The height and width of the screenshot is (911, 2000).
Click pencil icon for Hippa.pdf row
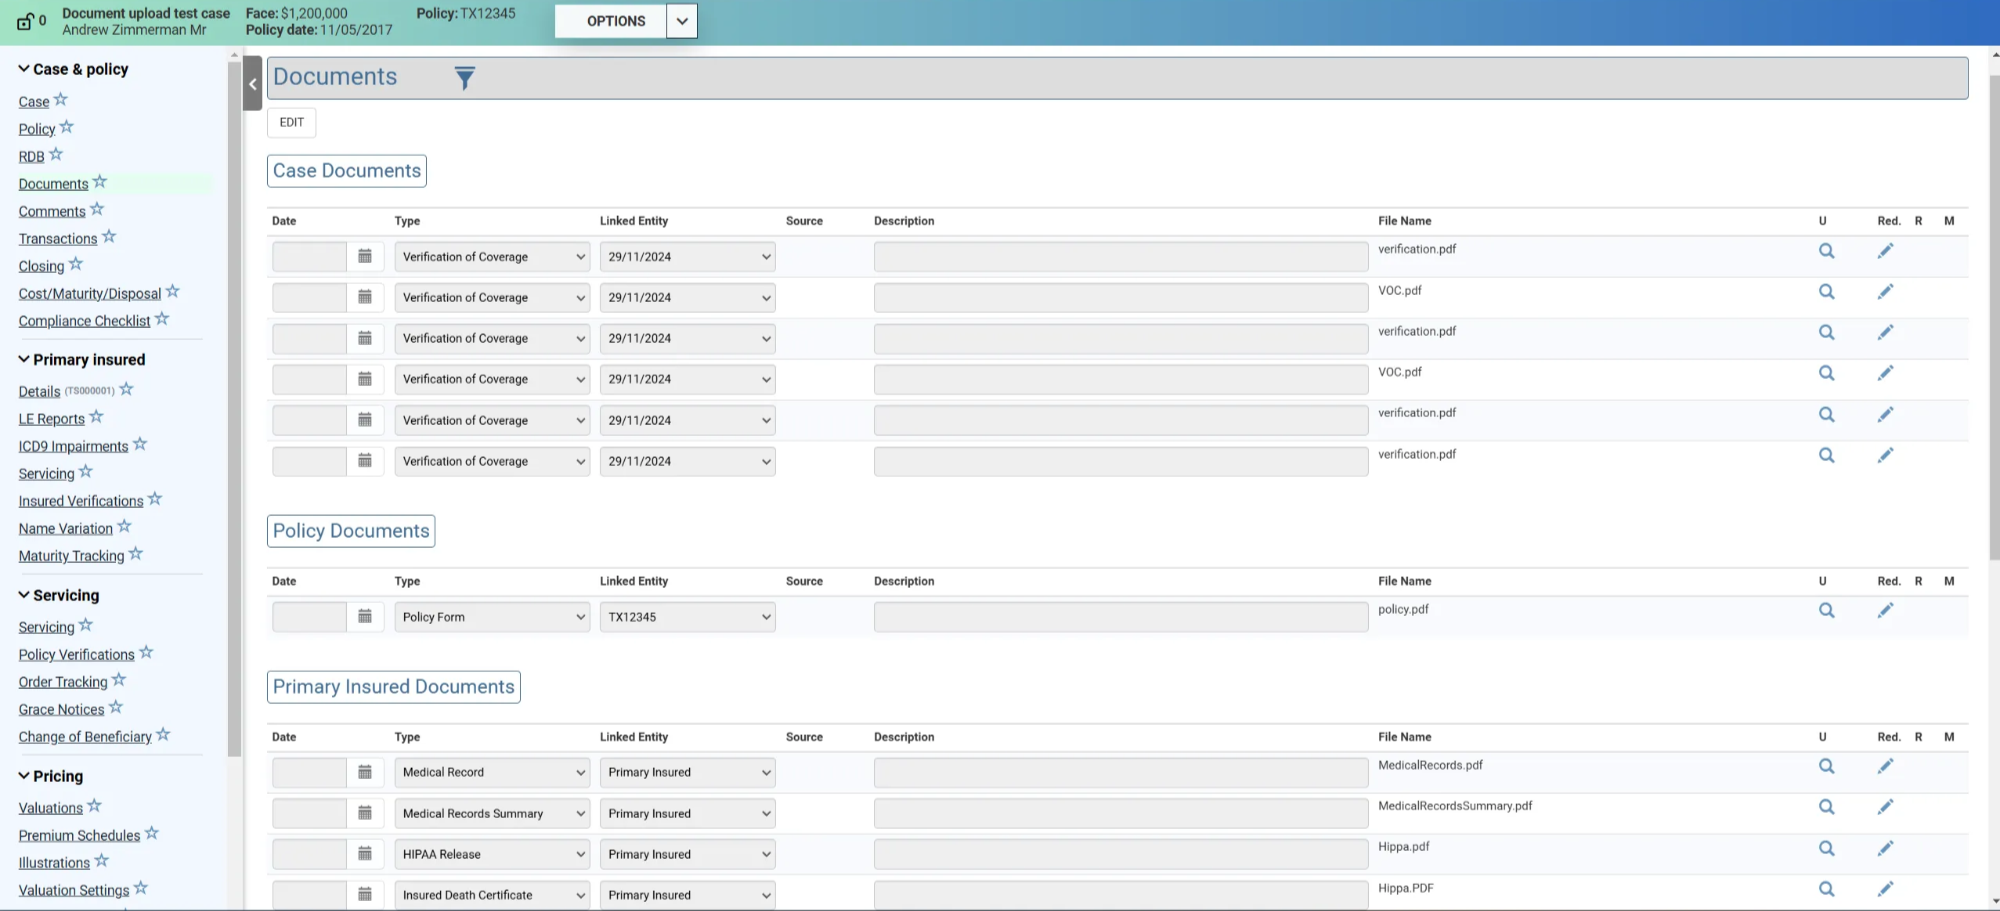[1885, 848]
